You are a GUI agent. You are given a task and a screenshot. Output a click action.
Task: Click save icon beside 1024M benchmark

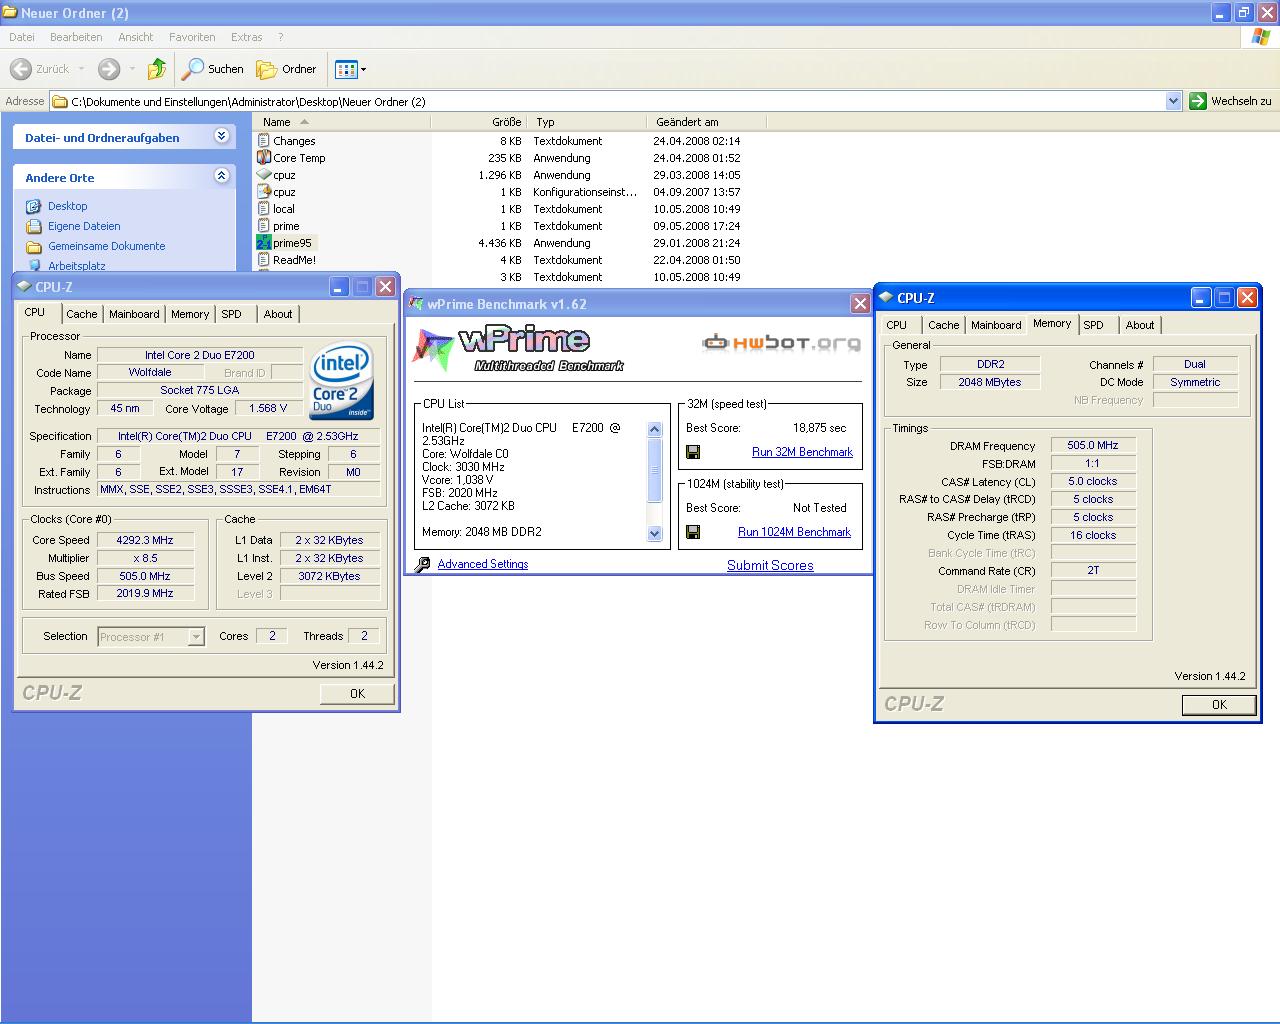click(693, 532)
